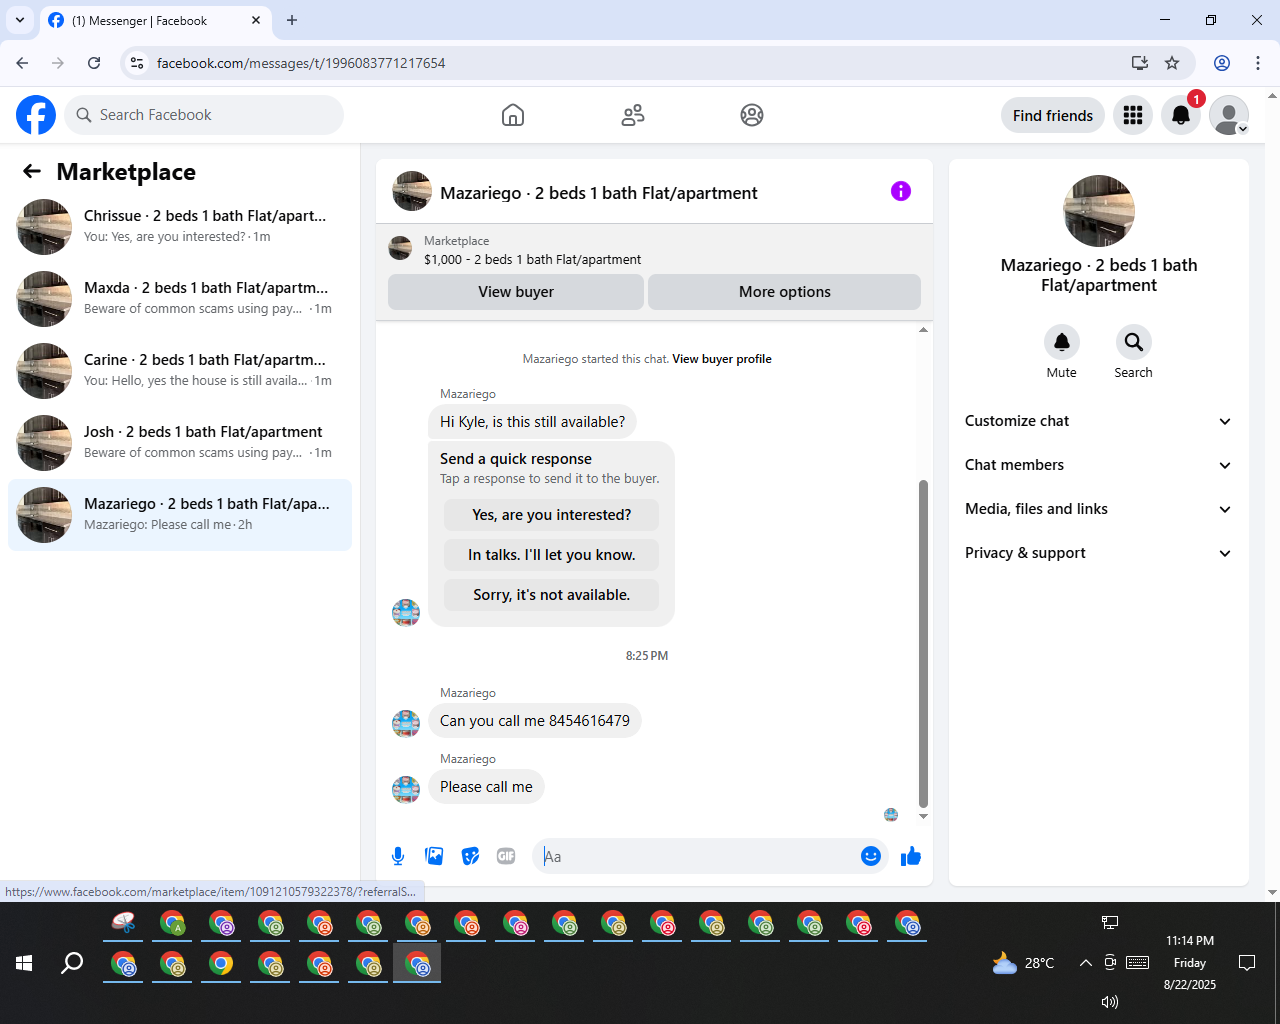This screenshot has height=1024, width=1280.
Task: Open the emoji picker in the message box
Action: 871,856
